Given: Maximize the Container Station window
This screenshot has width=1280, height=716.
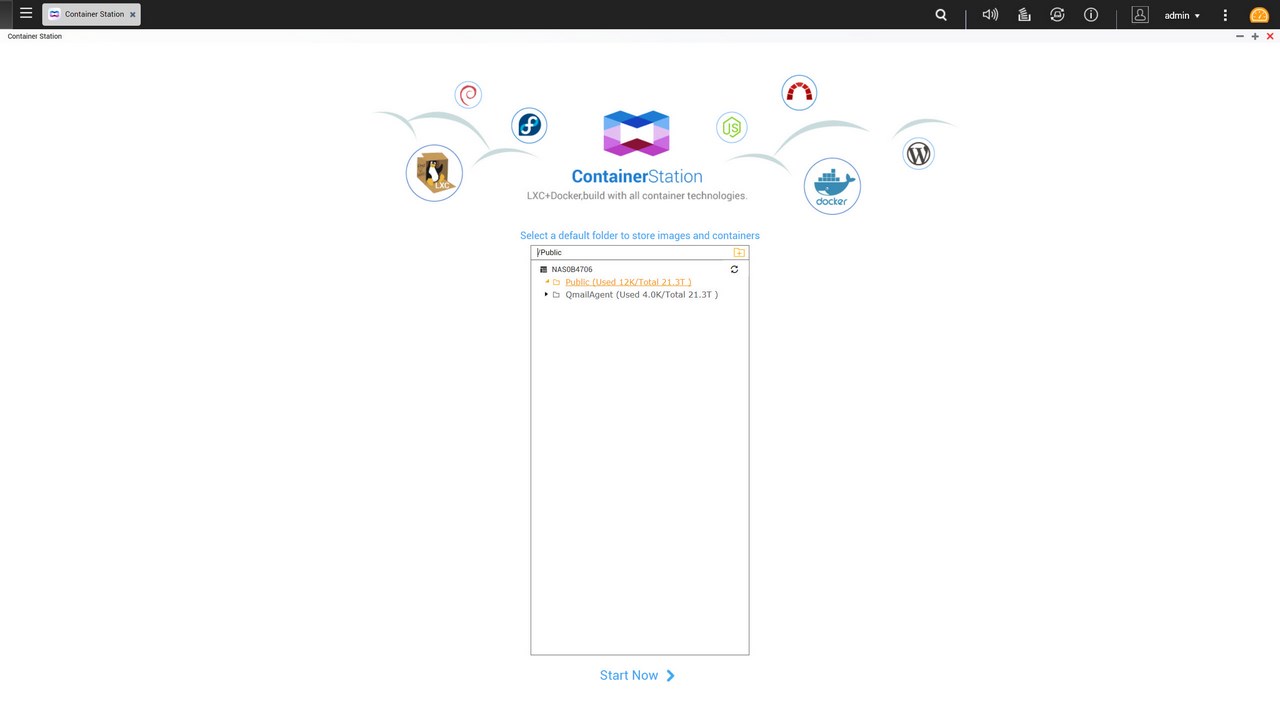Looking at the screenshot, I should point(1255,36).
